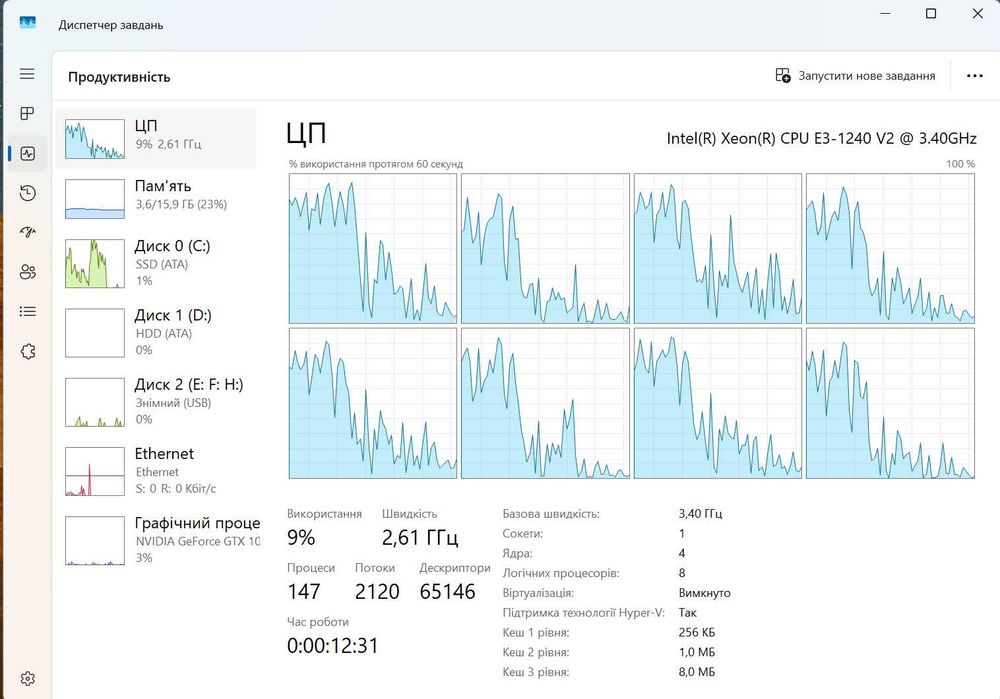Click the 'Вимкнуто' virtualization value
This screenshot has height=699, width=1000.
click(705, 593)
